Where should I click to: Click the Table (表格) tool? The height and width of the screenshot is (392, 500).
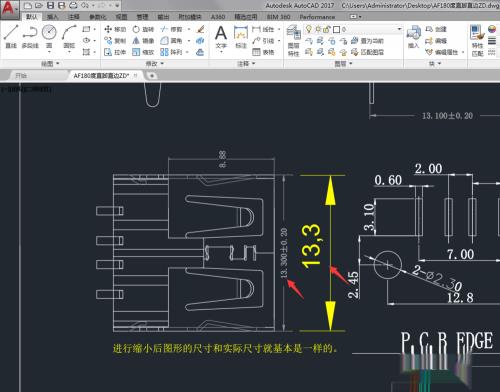[x=263, y=52]
